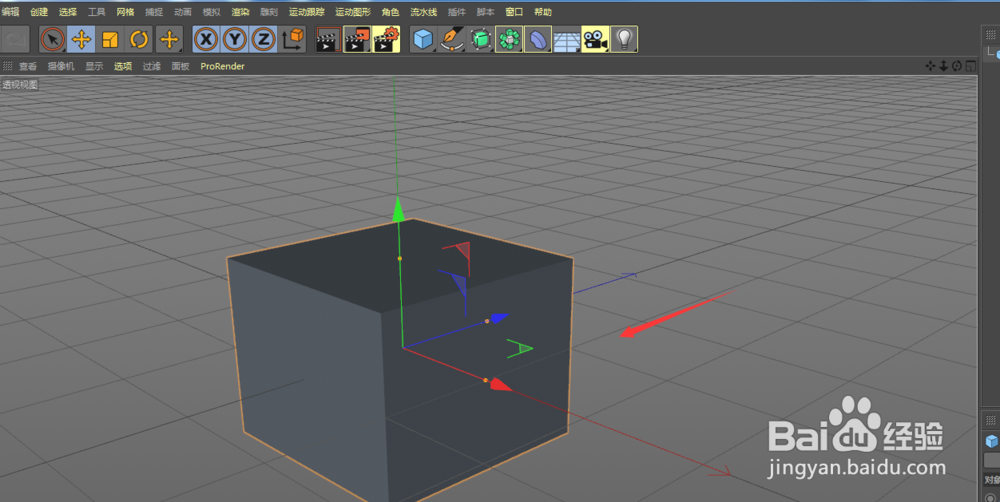
Task: Add a camera object
Action: click(595, 40)
